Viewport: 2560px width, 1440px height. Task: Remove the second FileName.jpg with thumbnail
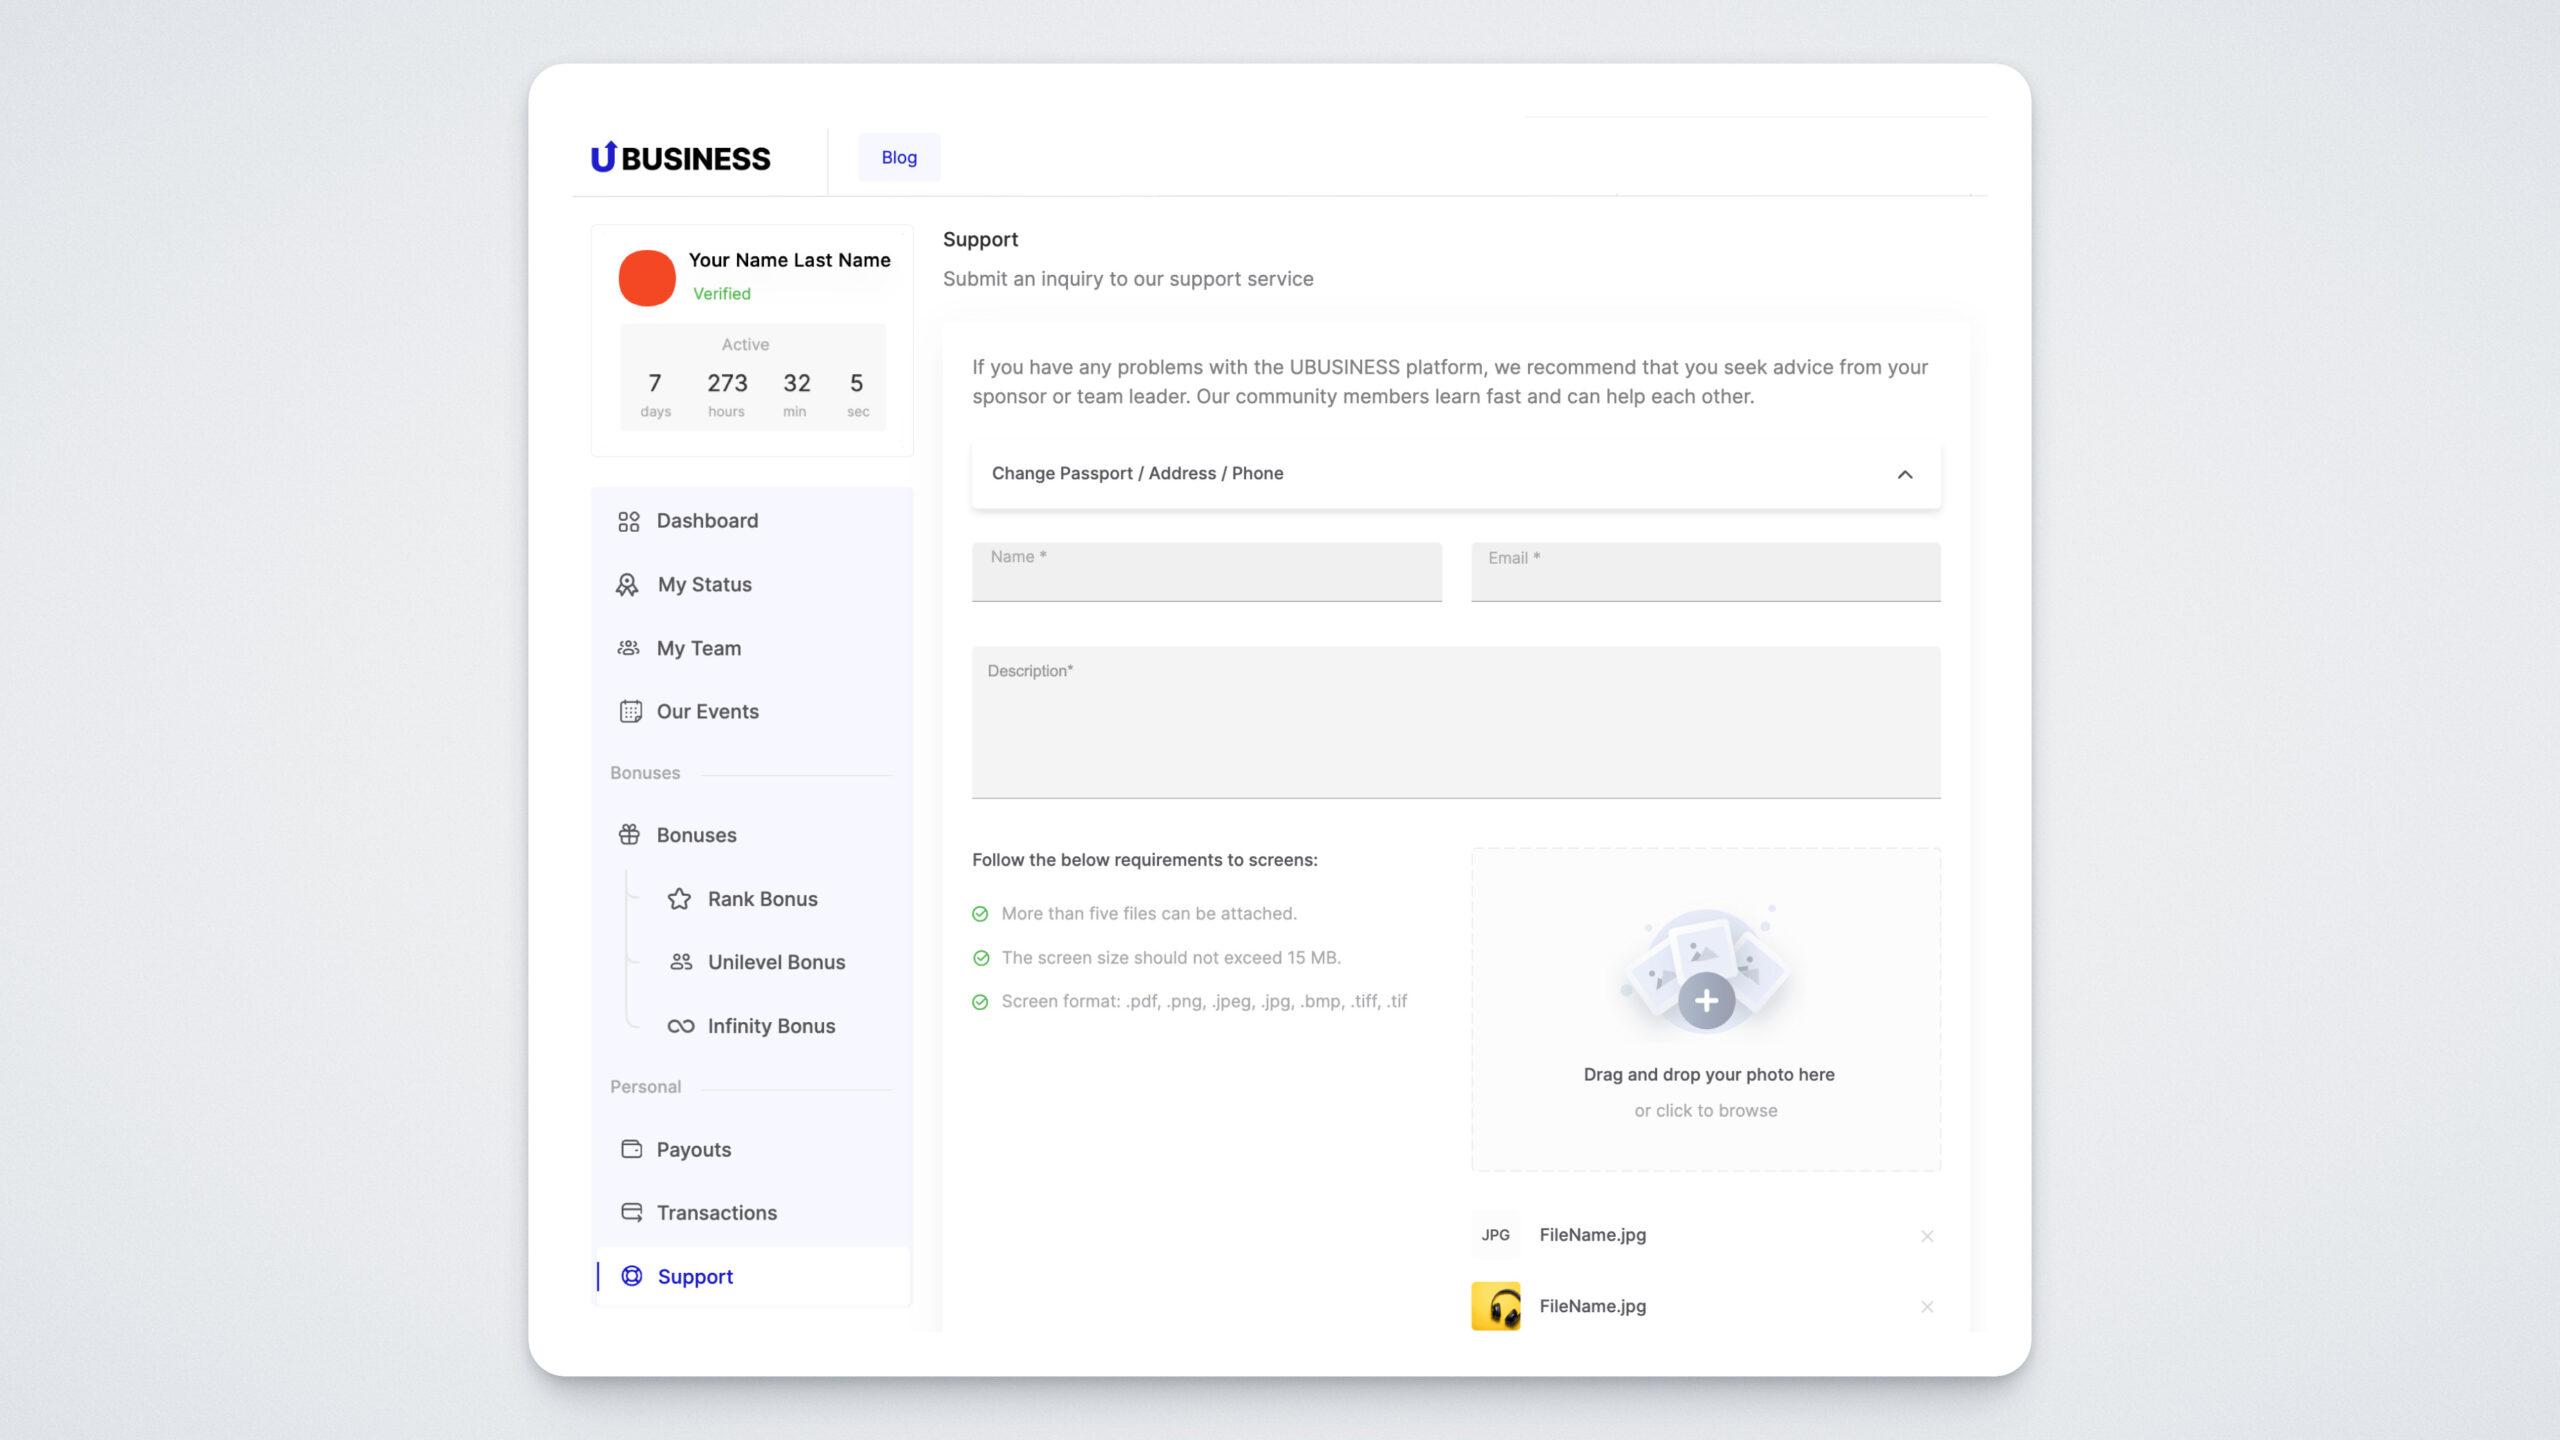click(1926, 1307)
